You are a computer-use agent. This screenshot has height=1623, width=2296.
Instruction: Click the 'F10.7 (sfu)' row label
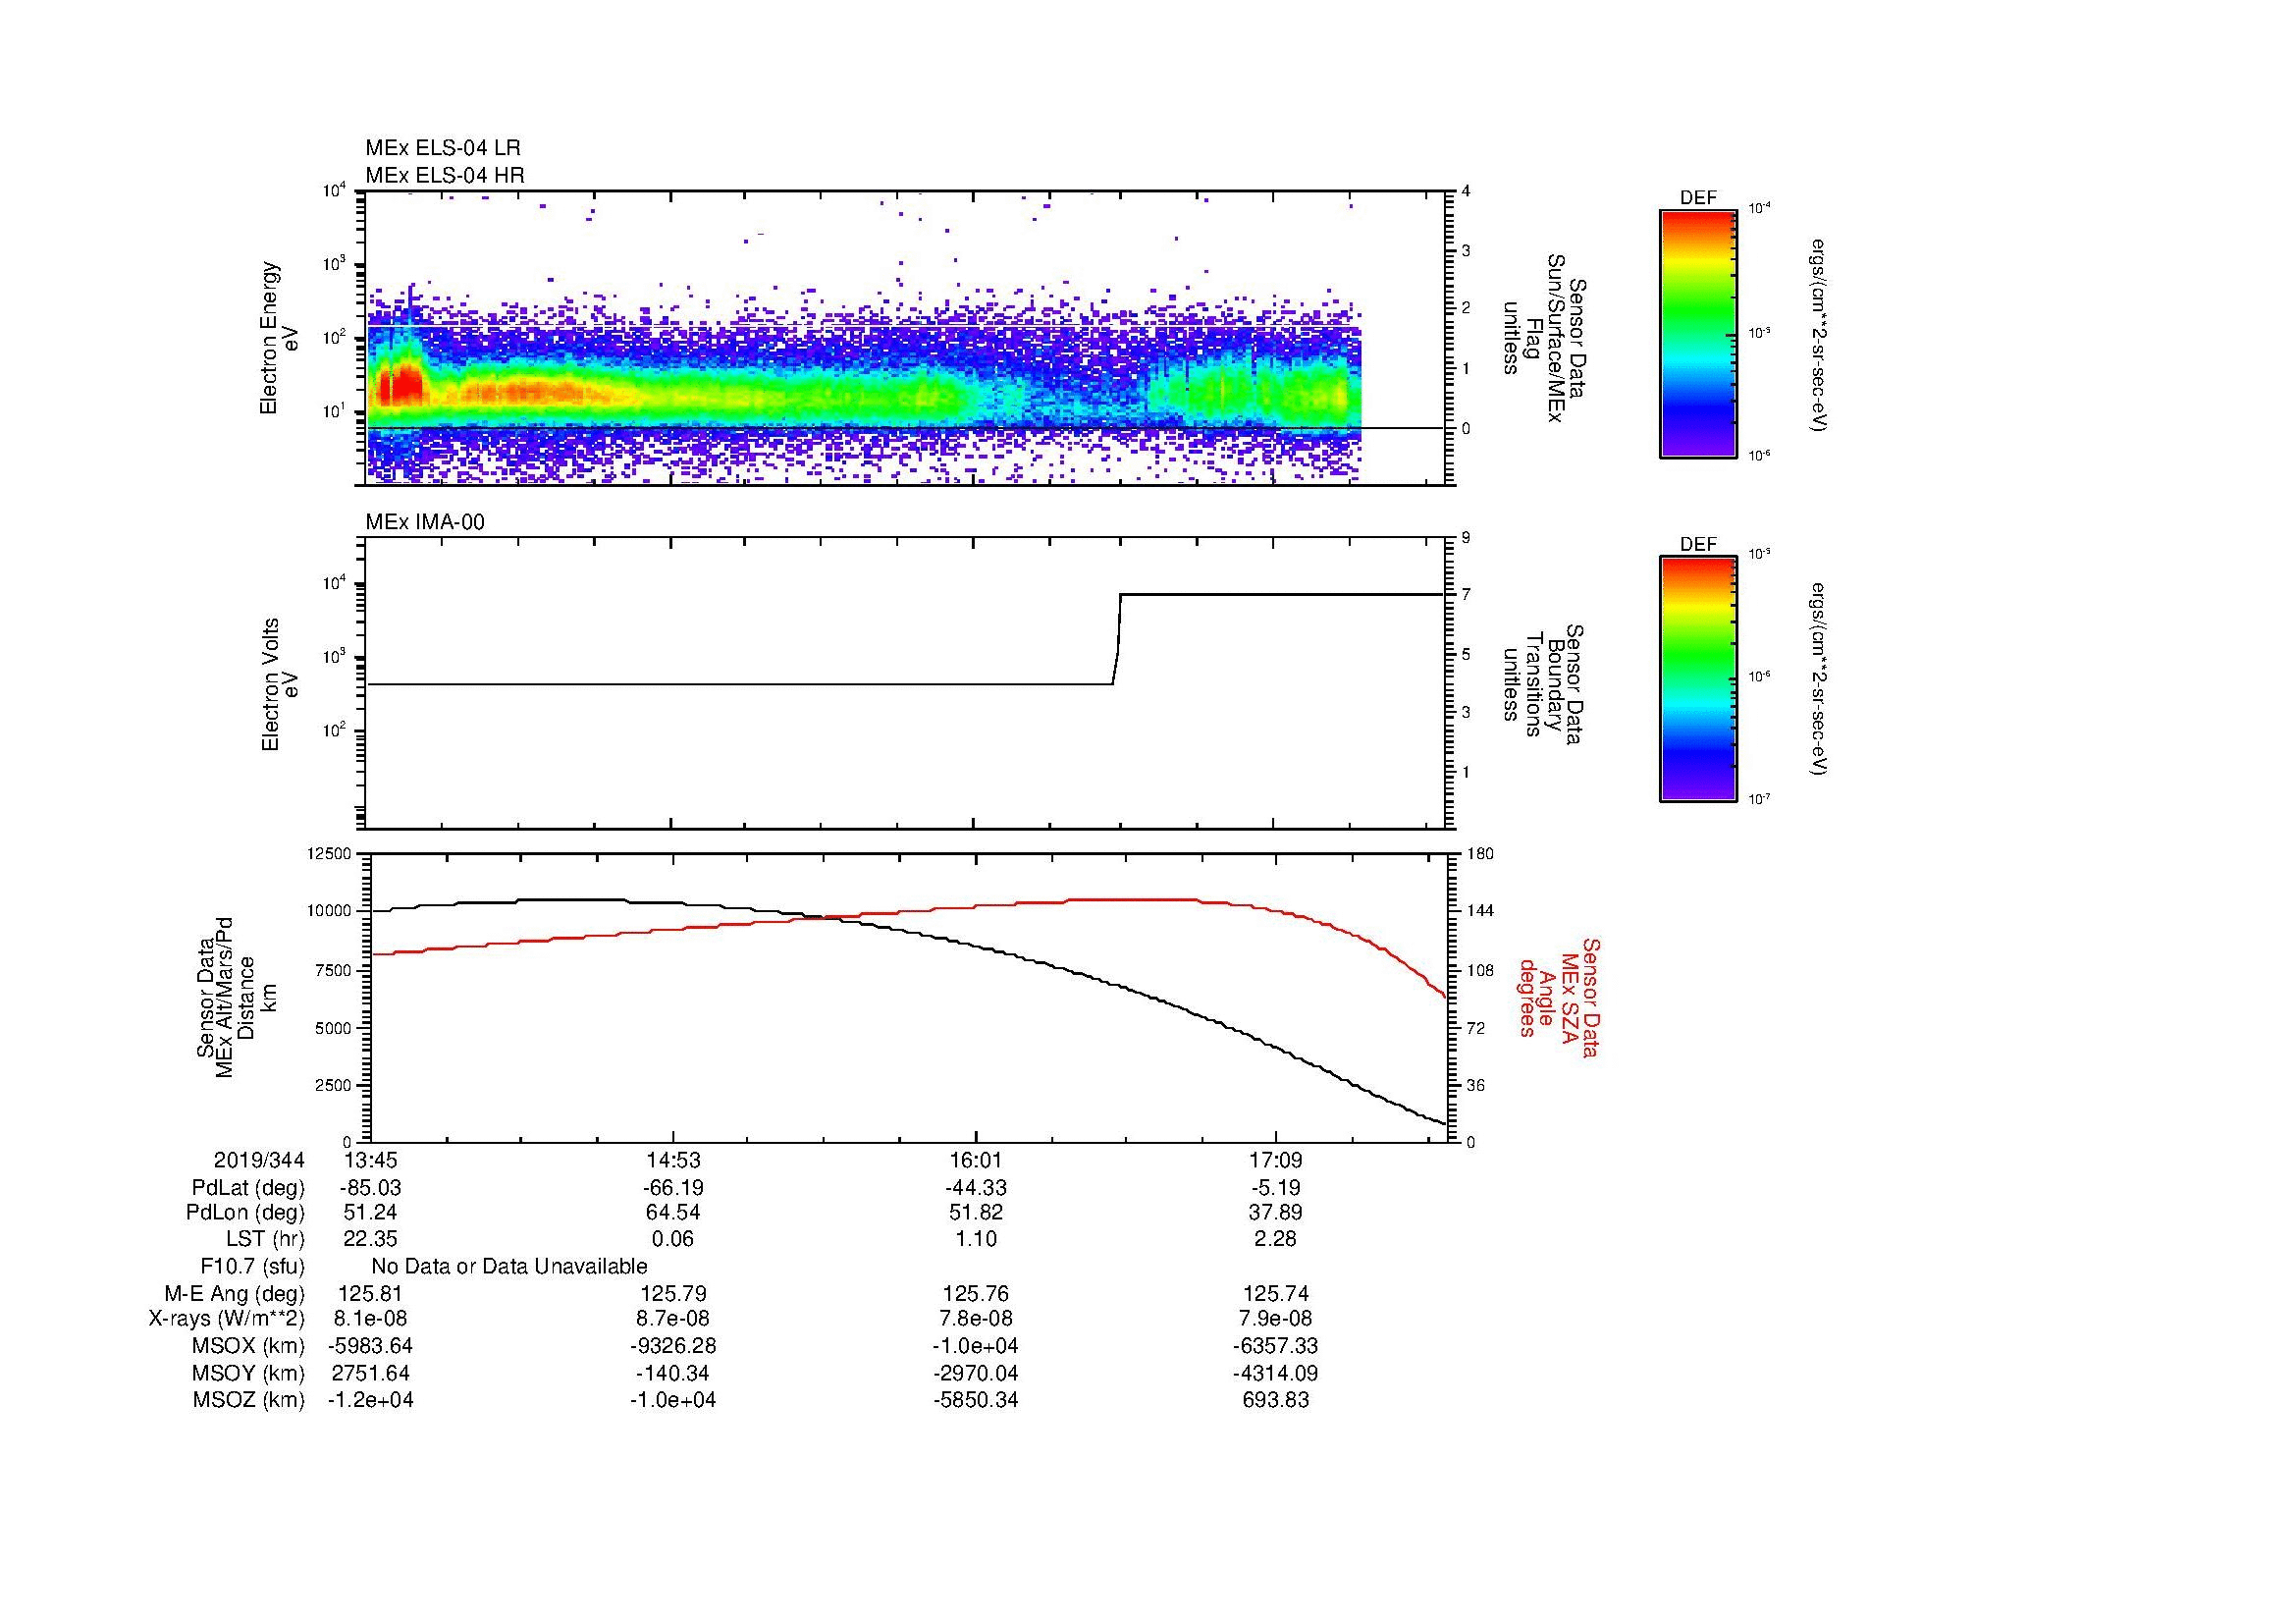click(252, 1267)
